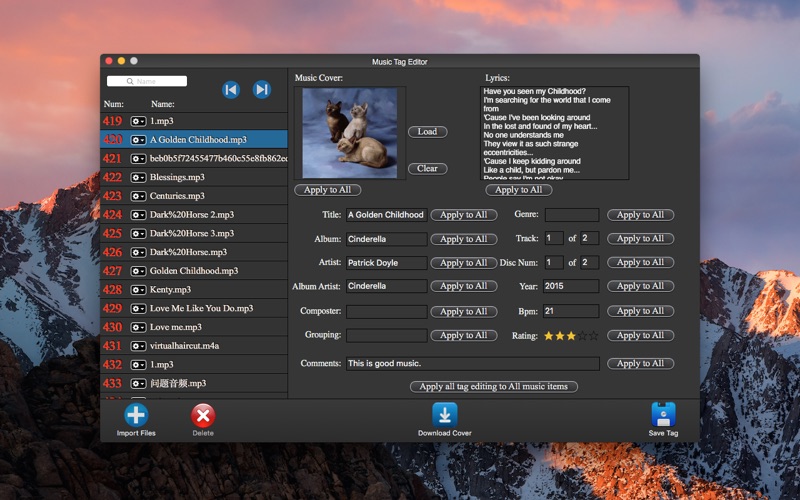Viewport: 800px width, 500px height.
Task: Open gear menu for row 419
Action: [138, 121]
